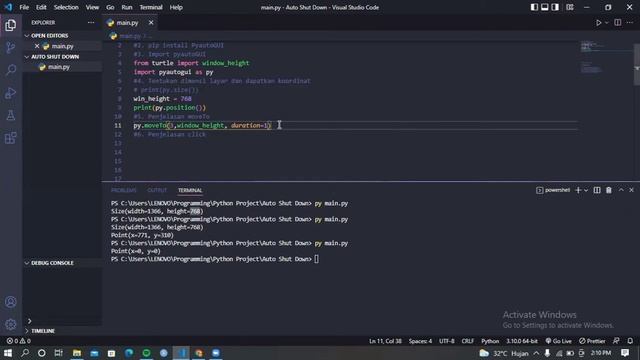
Task: Open the Terminal menu
Action: click(151, 7)
